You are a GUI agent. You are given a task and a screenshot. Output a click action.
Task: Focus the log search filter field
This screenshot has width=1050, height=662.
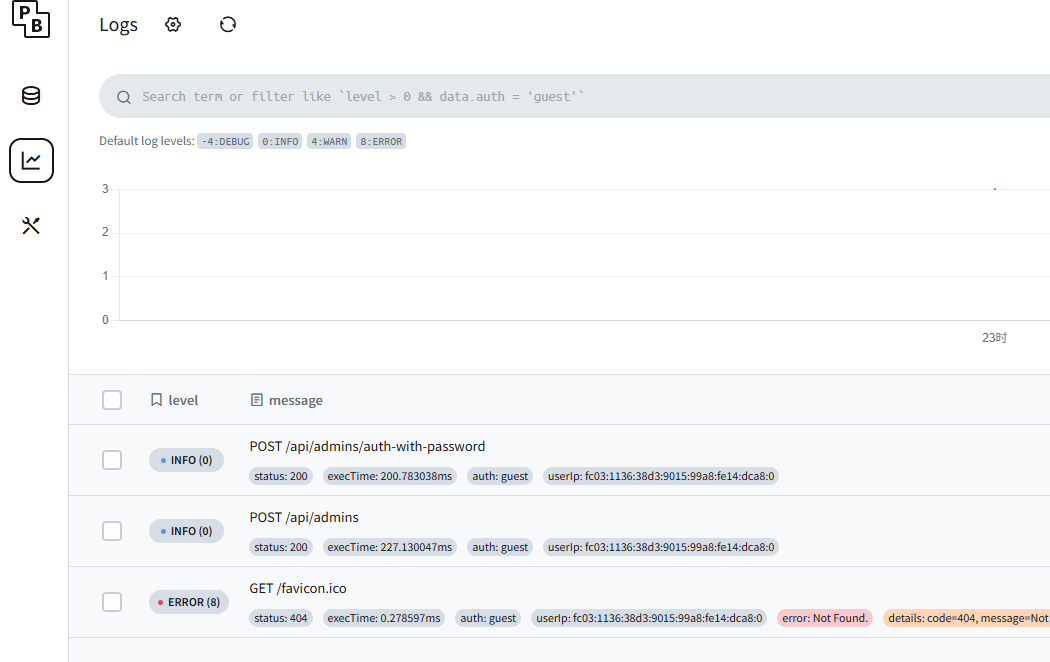pyautogui.click(x=575, y=96)
